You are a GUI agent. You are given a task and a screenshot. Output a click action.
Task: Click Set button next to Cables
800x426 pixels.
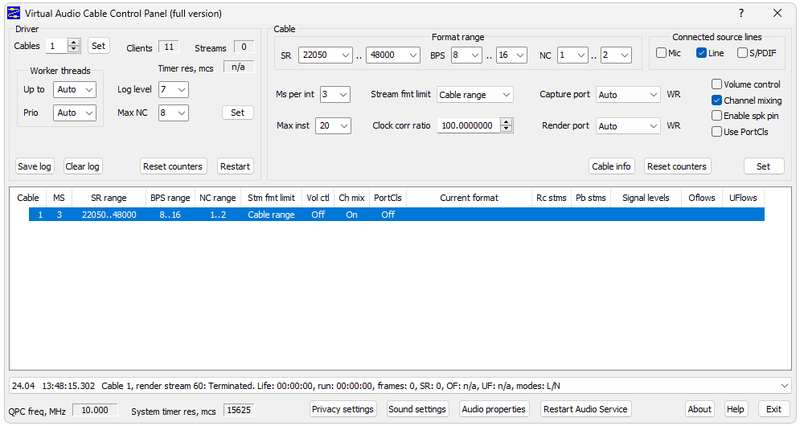(x=98, y=46)
